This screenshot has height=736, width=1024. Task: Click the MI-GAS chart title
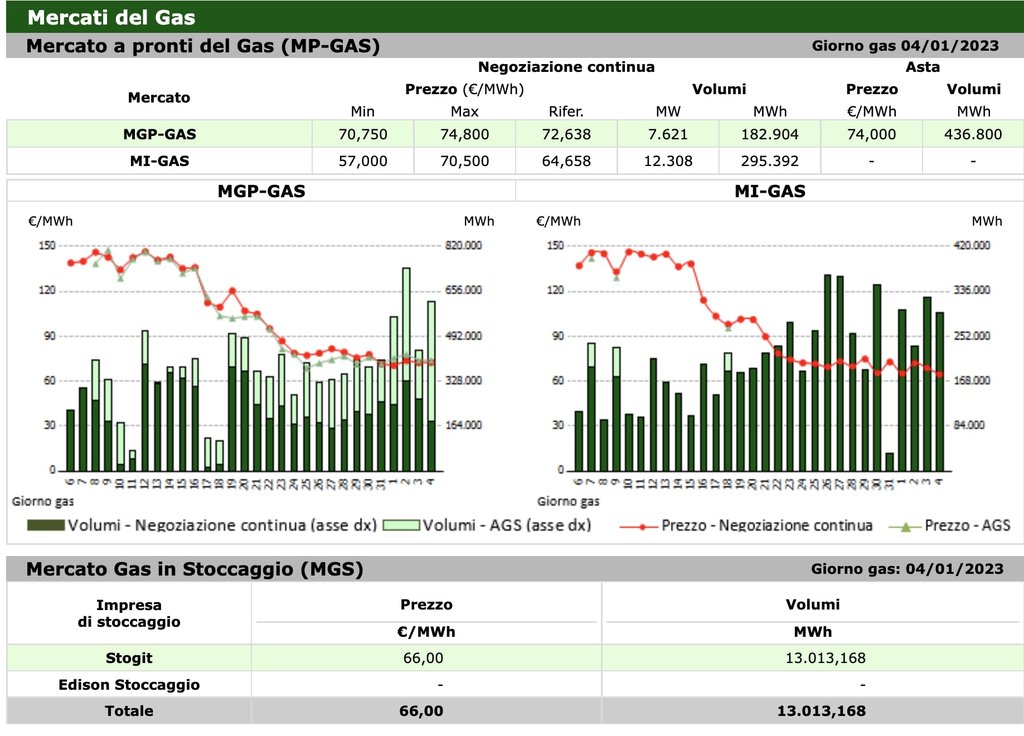click(x=769, y=191)
